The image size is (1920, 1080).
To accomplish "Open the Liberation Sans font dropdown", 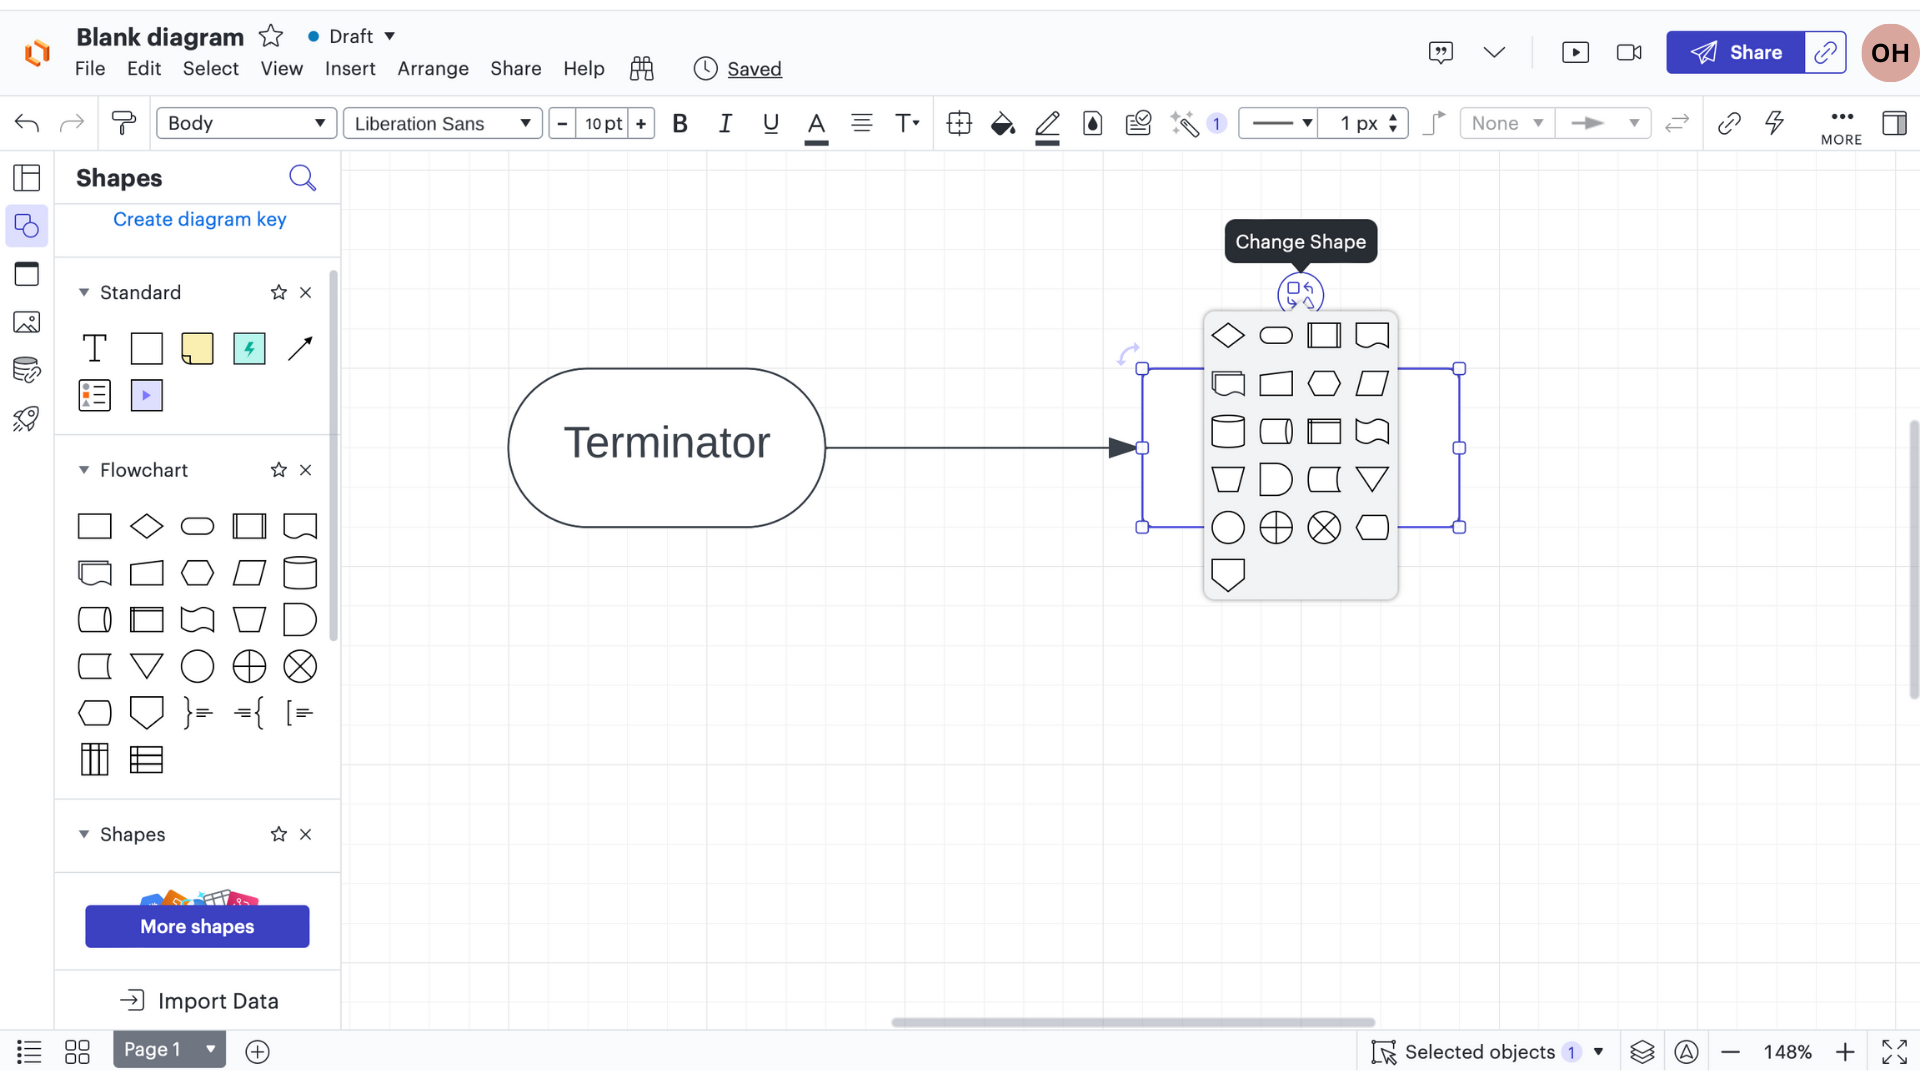I will (x=442, y=123).
